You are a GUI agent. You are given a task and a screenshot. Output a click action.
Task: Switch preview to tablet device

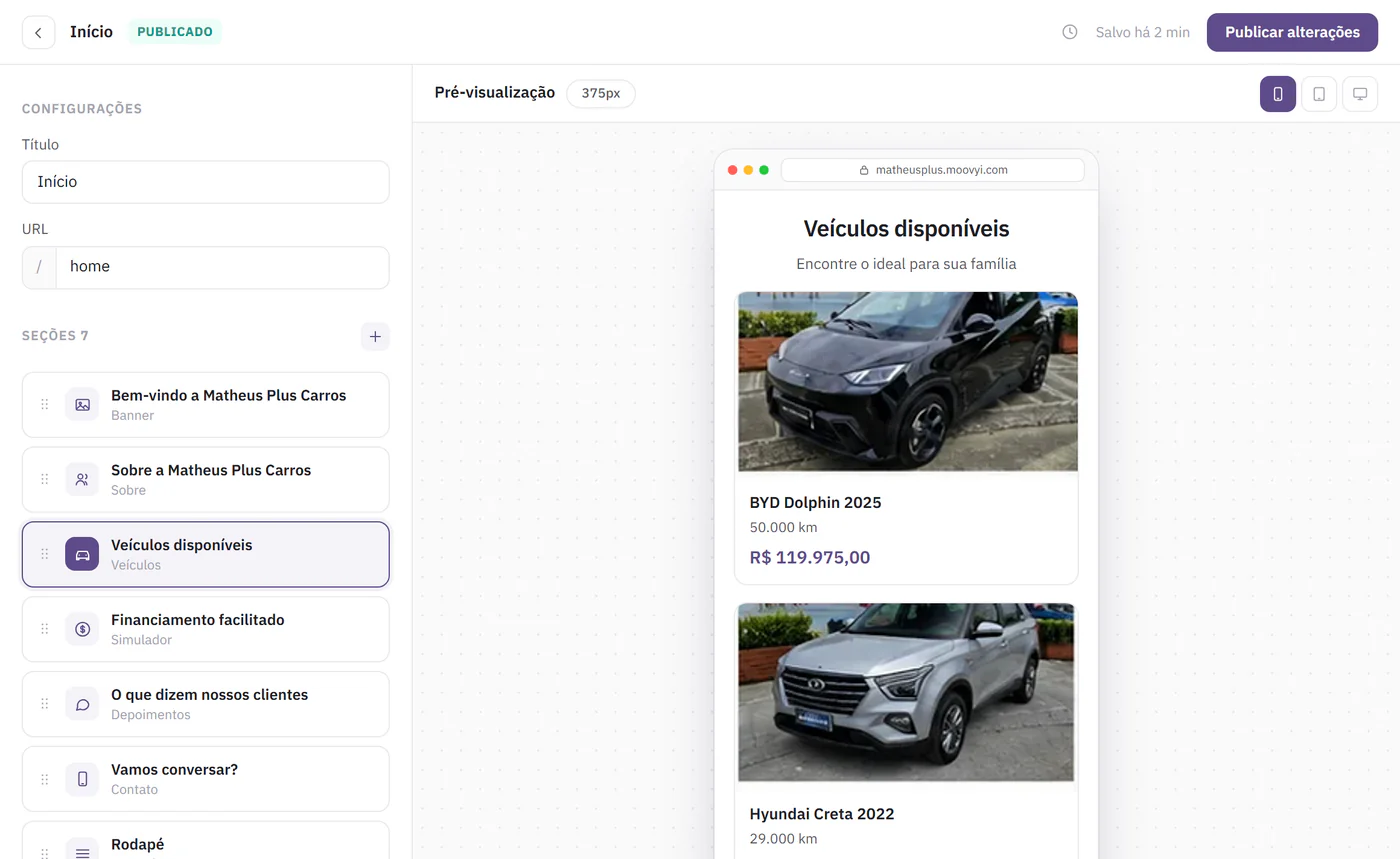click(x=1319, y=94)
